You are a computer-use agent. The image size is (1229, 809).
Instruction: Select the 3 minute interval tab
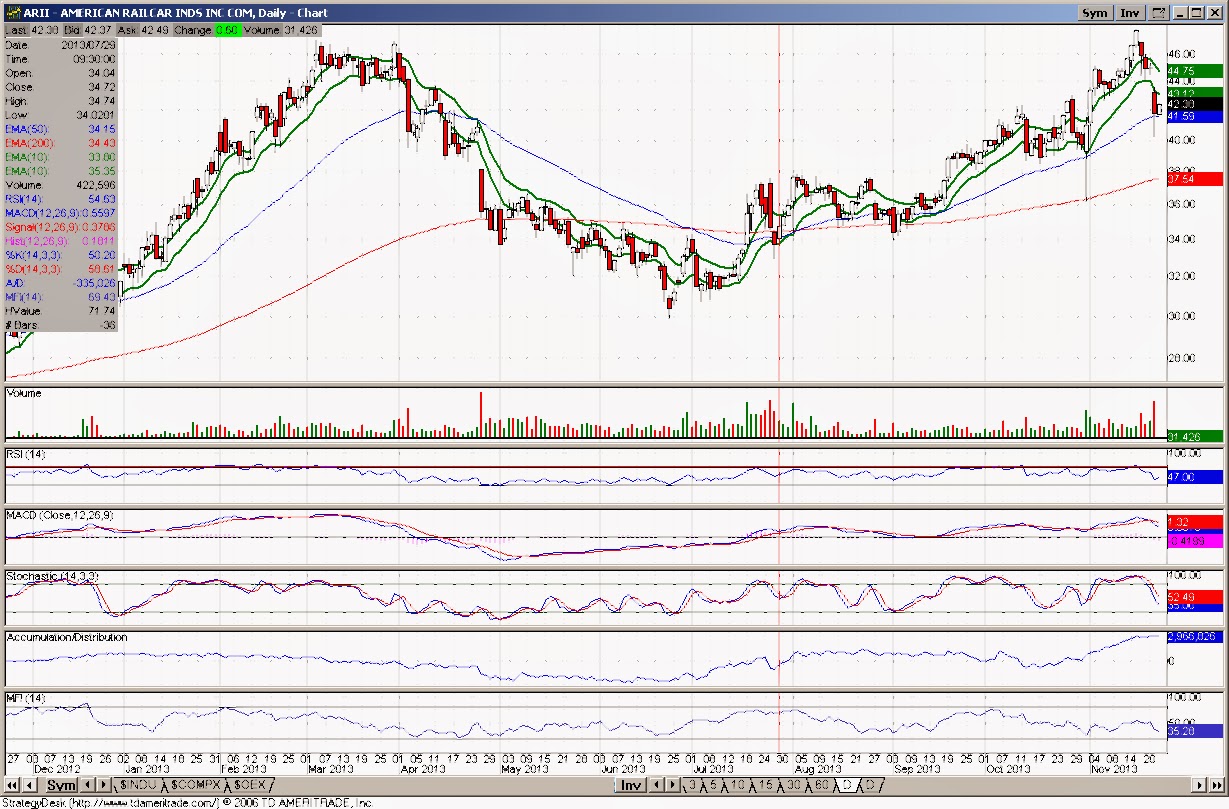pyautogui.click(x=691, y=785)
